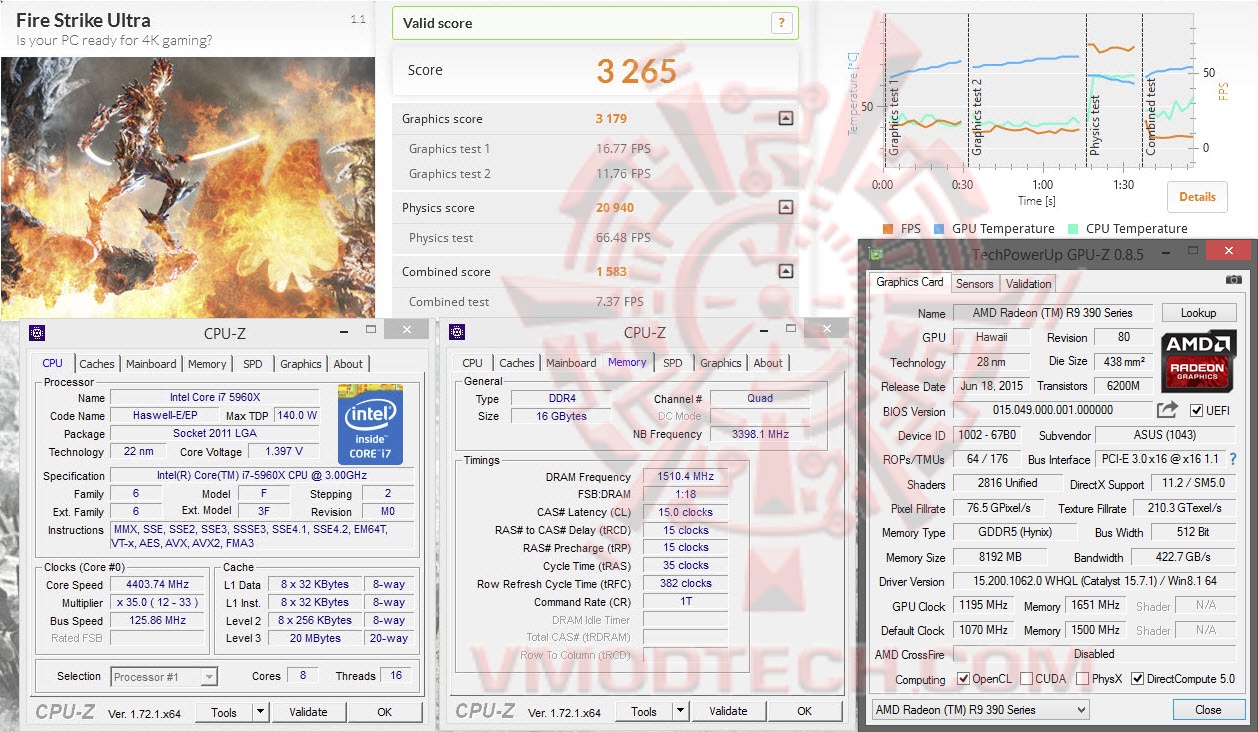Click Validate in the CPU-Z memory window

(728, 712)
